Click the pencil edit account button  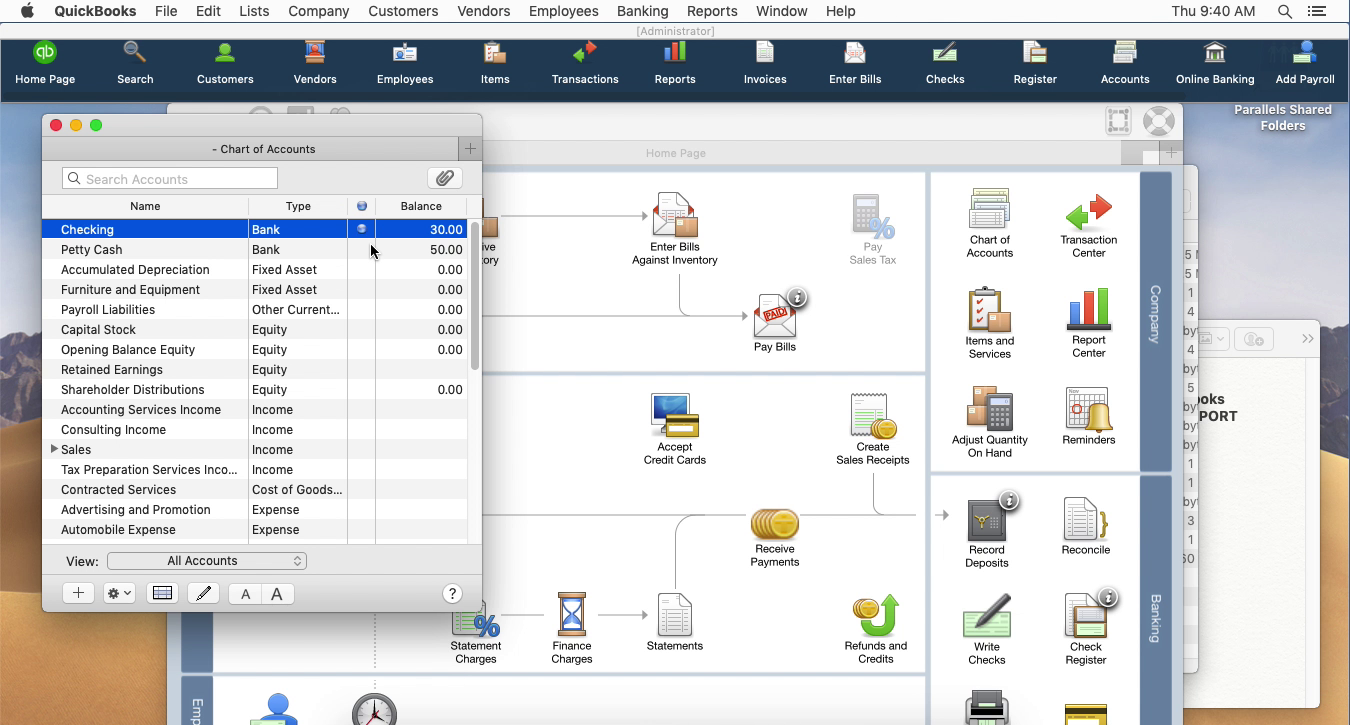click(x=204, y=593)
